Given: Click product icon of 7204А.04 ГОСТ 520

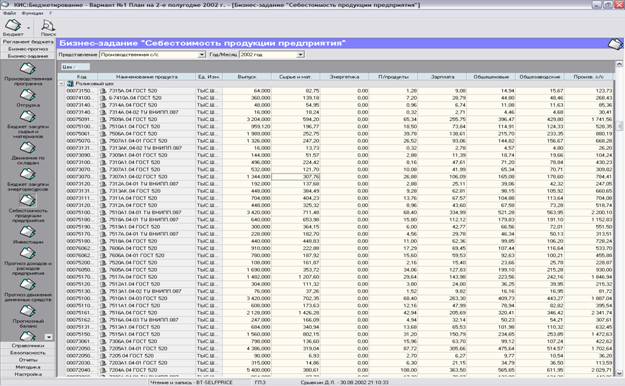Looking at the screenshot, I should (103, 370).
